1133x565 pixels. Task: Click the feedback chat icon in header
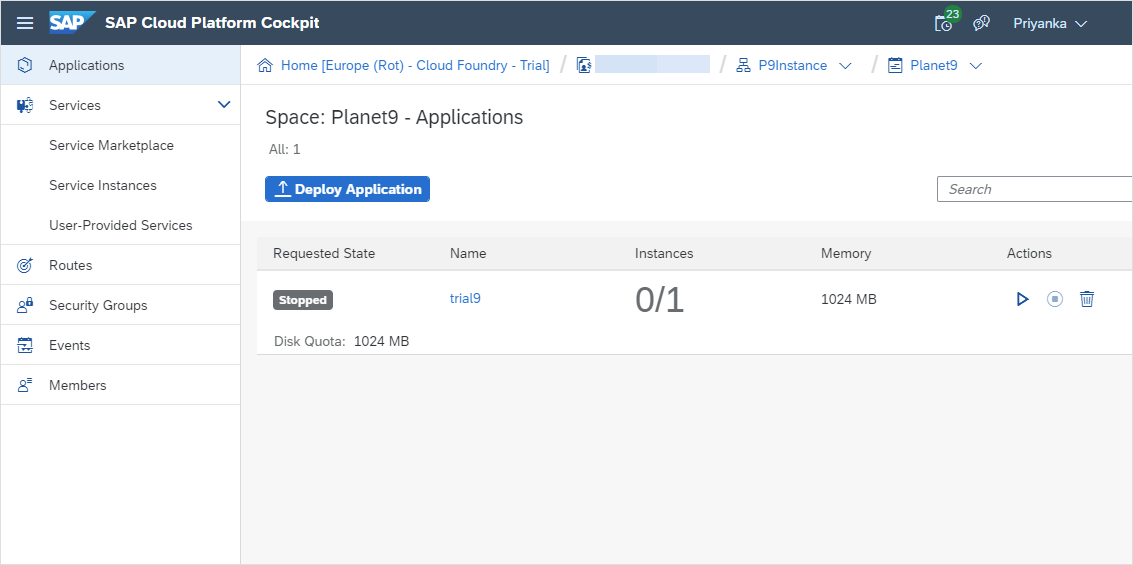[981, 23]
